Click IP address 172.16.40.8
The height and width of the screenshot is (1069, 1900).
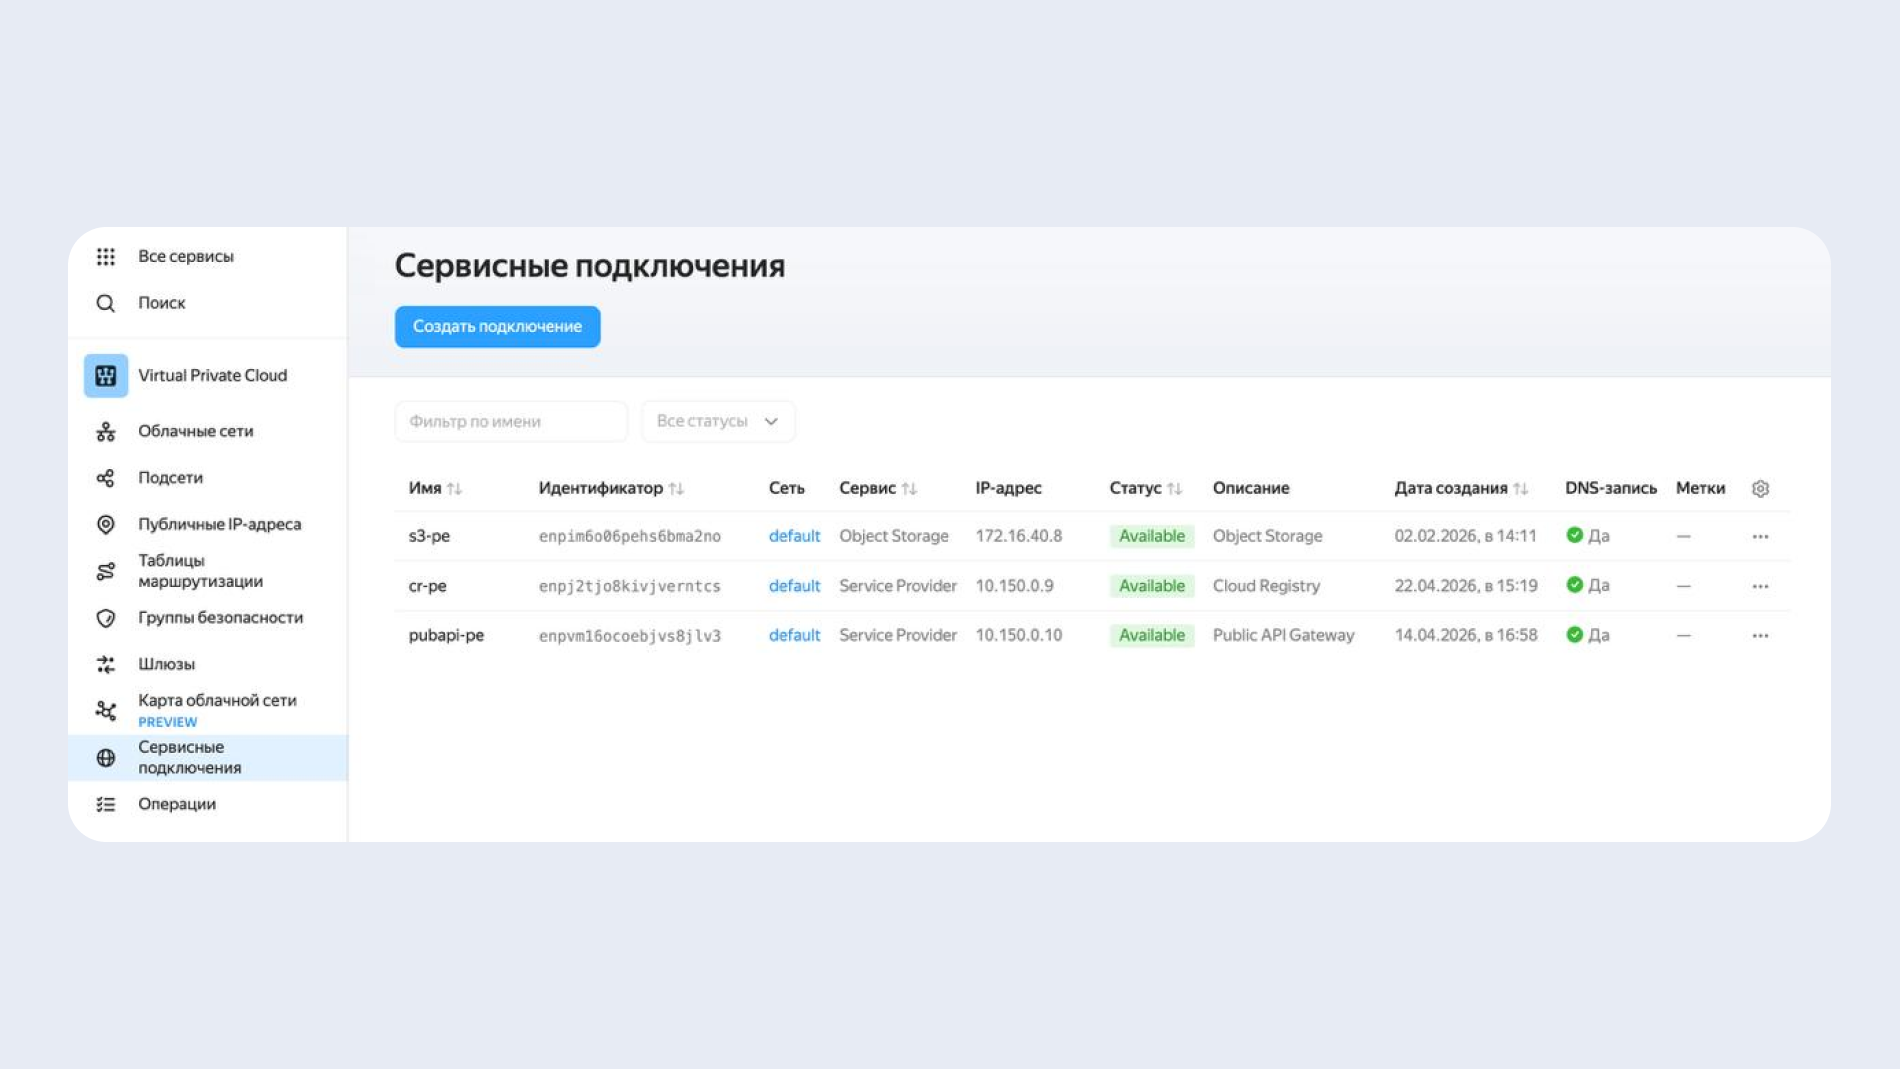point(1019,536)
